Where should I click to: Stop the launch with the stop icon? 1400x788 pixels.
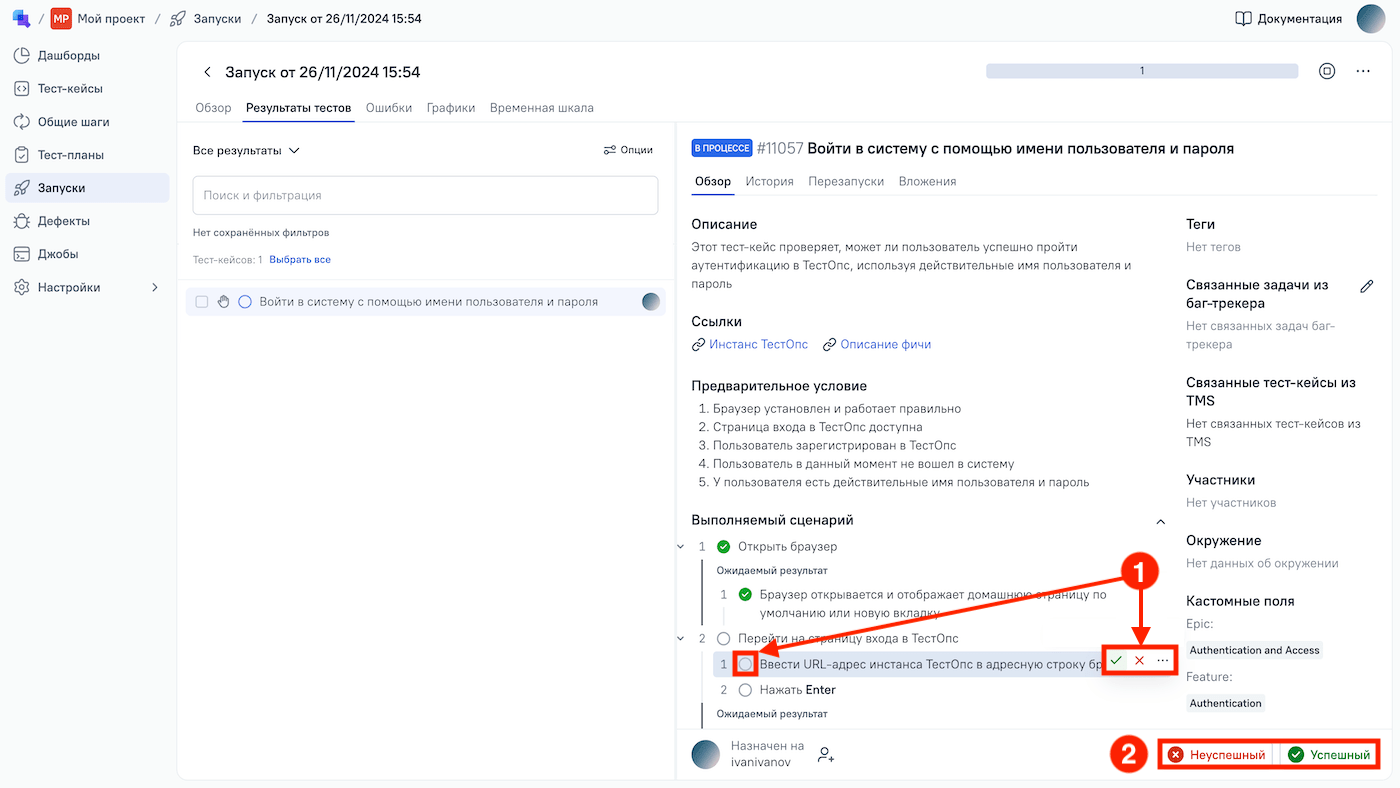(1327, 71)
